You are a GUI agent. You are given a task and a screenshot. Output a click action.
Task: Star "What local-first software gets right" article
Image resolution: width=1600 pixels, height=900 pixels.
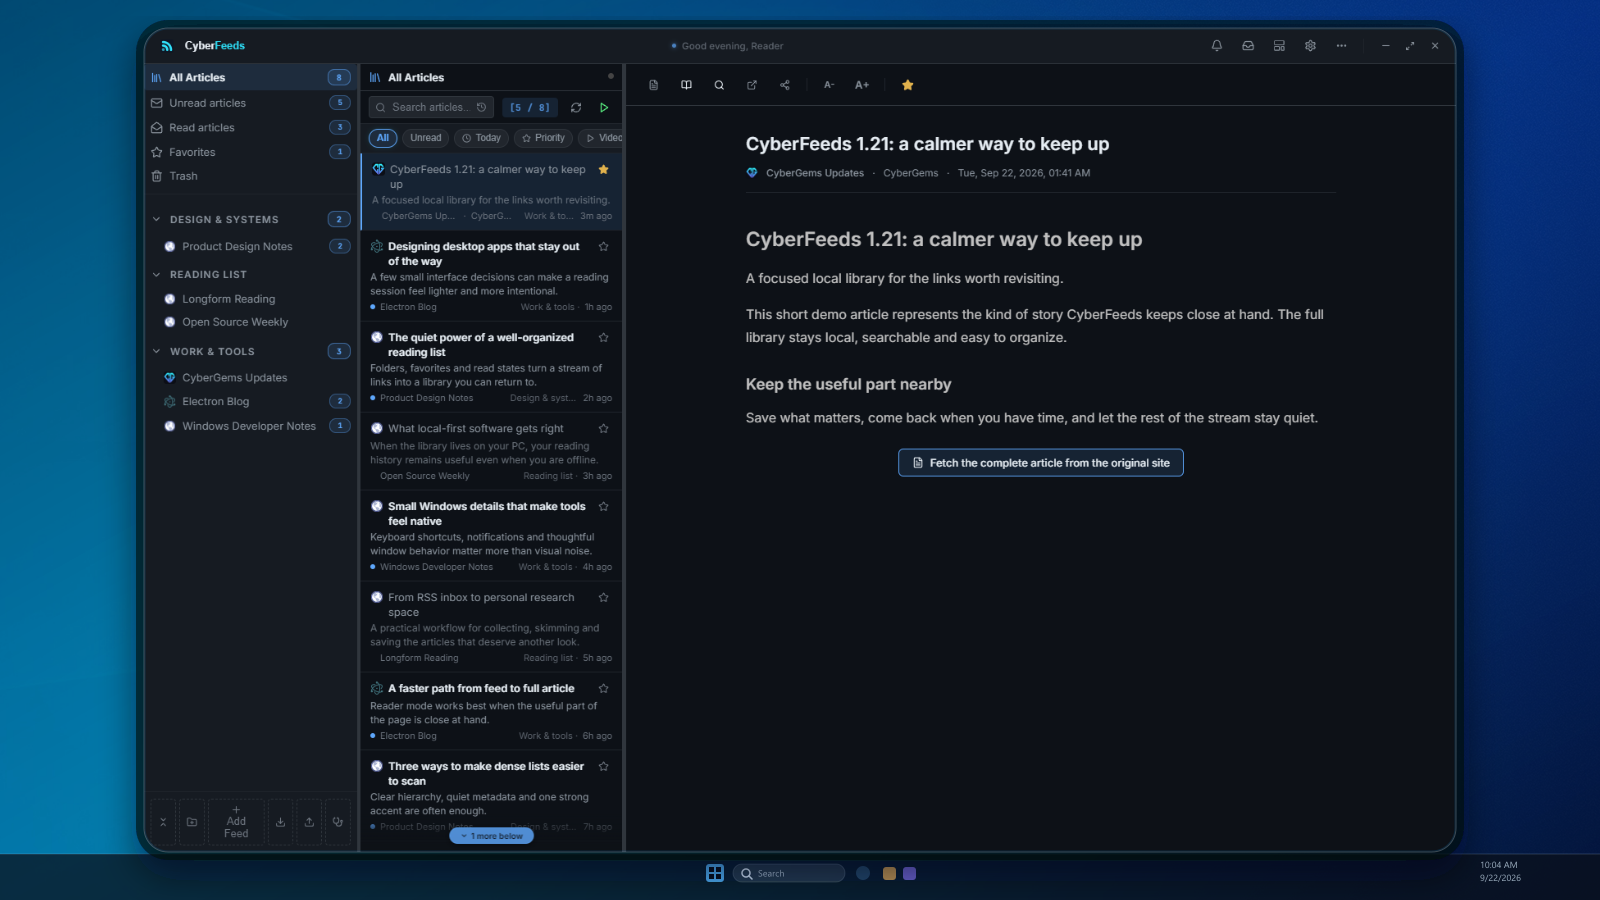coord(603,428)
